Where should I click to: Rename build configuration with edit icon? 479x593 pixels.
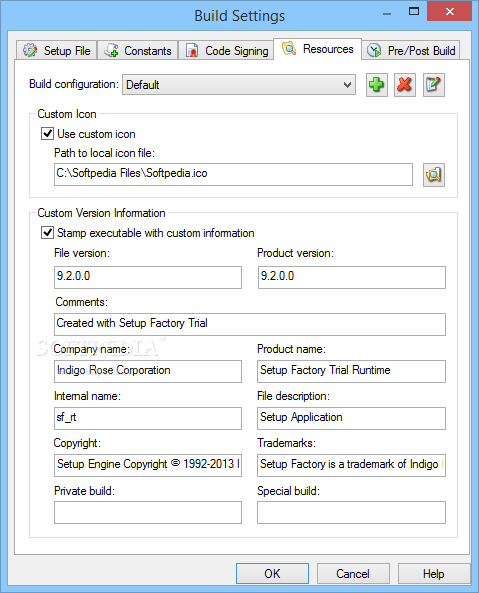(x=433, y=85)
